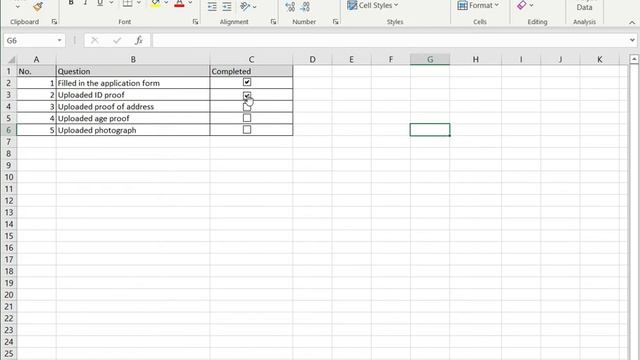Click the 'Completed' header cell
This screenshot has width=640, height=360.
[x=251, y=71]
